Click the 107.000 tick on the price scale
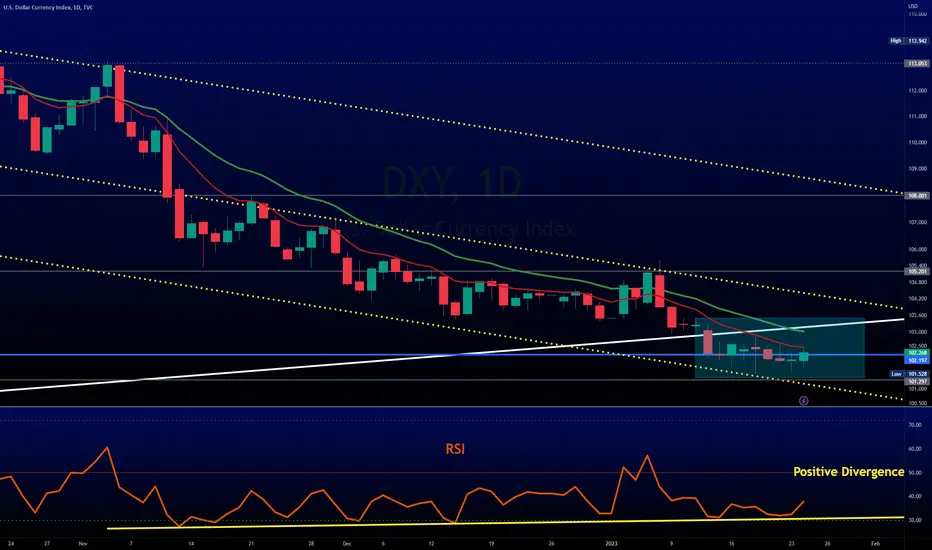This screenshot has width=932, height=550. [x=917, y=222]
